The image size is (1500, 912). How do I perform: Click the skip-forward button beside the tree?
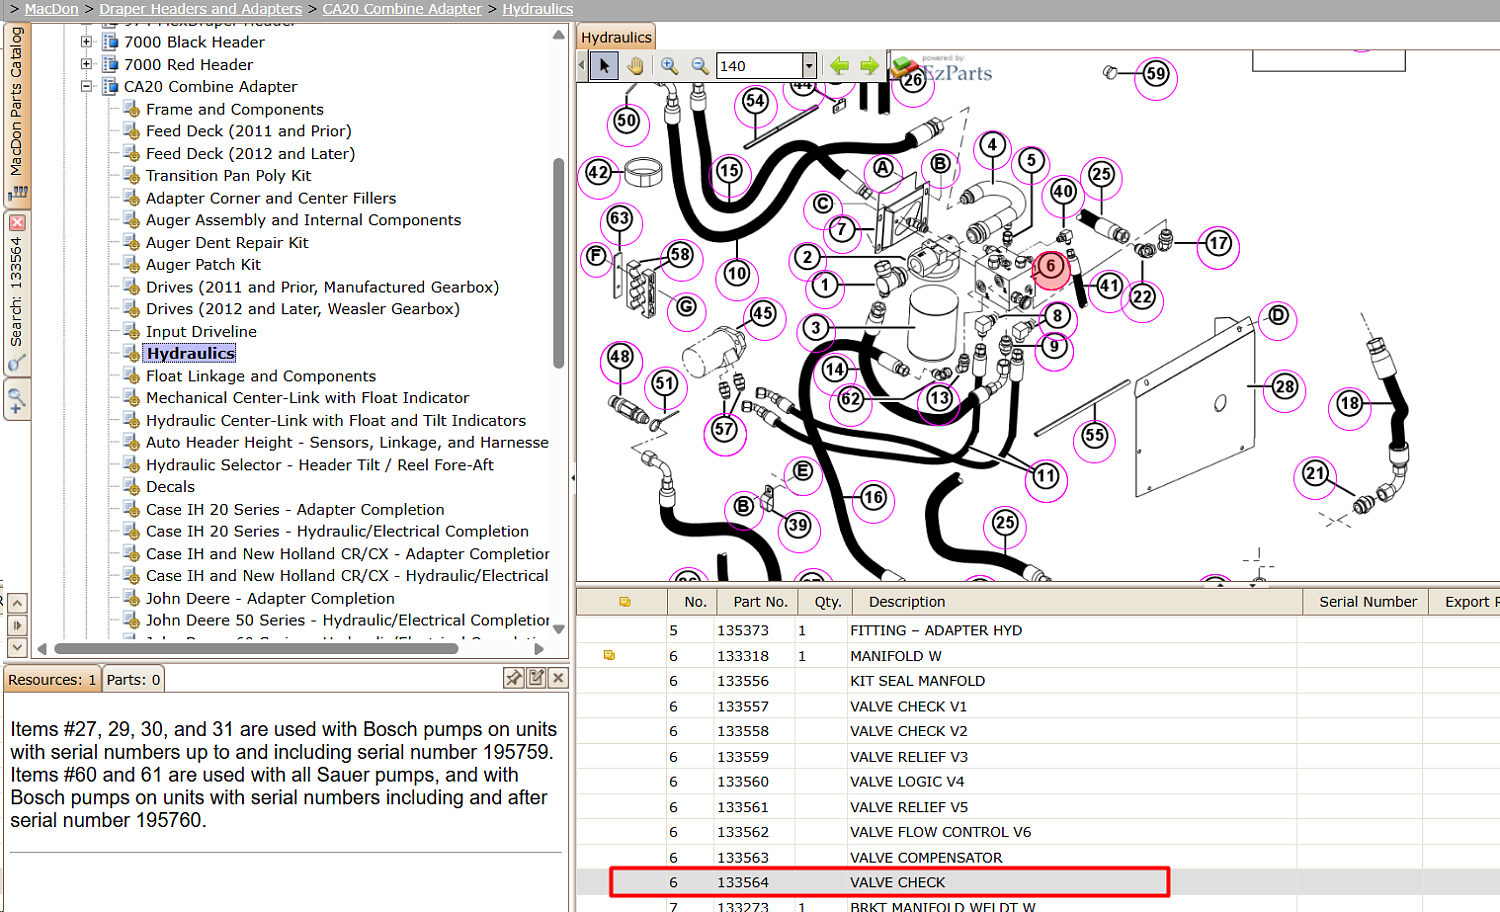[17, 625]
